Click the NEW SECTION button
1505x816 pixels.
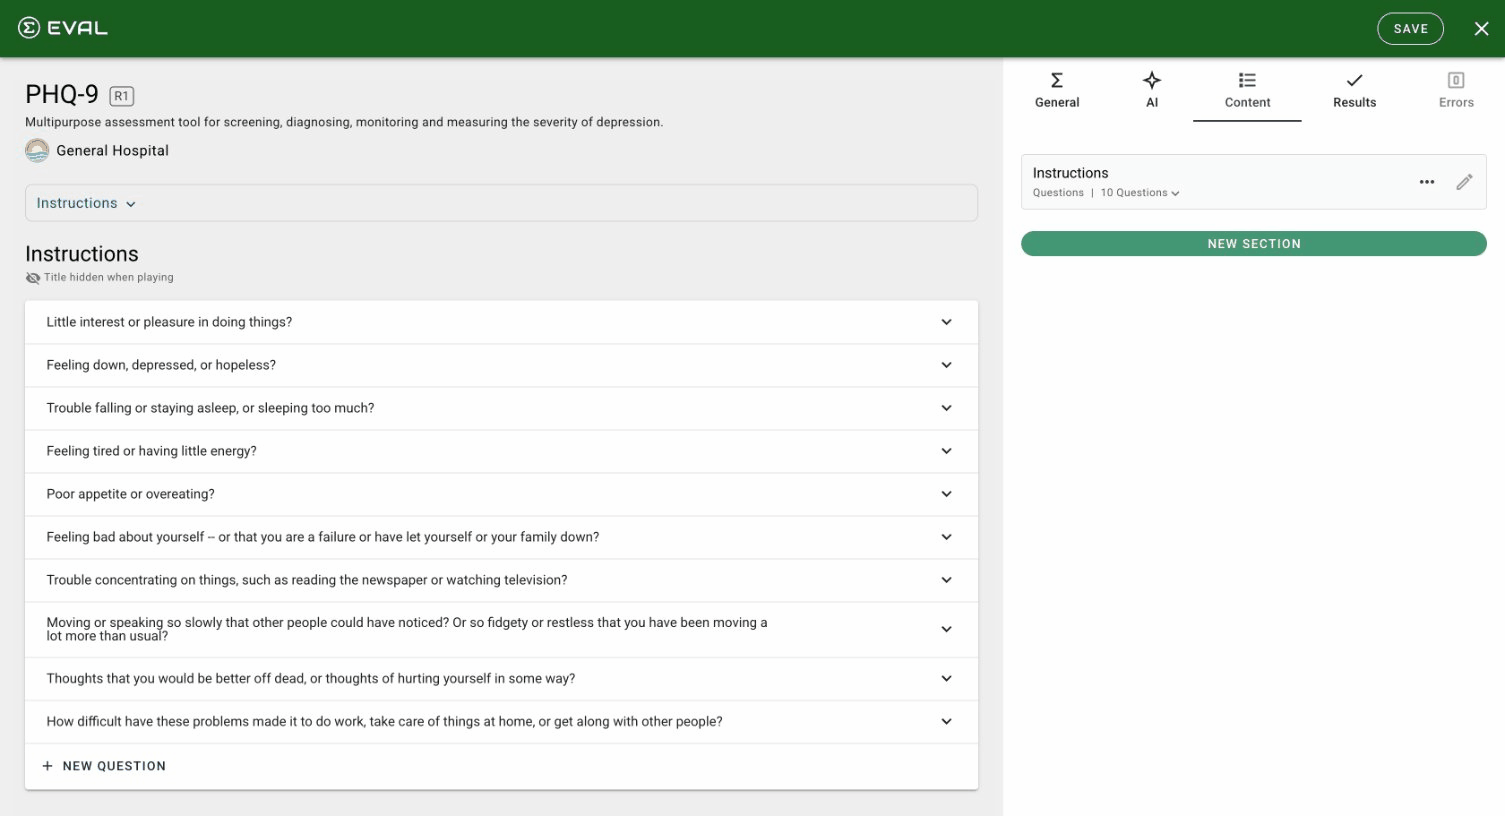tap(1252, 243)
